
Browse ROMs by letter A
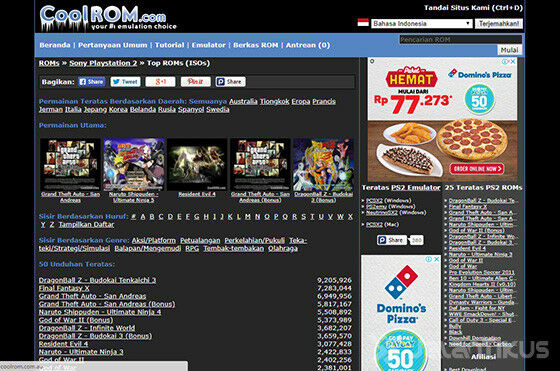[143, 216]
